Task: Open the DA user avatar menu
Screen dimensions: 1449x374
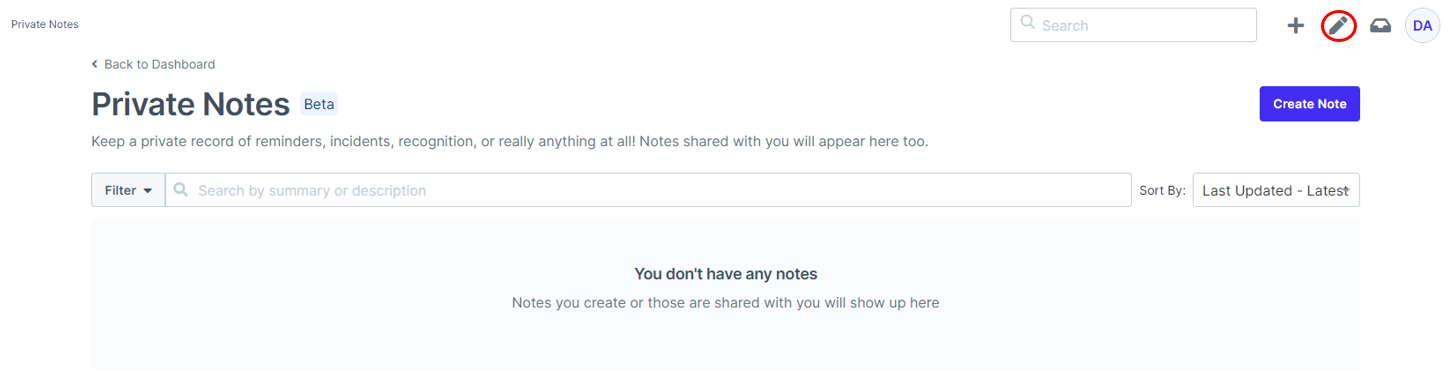Action: (x=1422, y=26)
